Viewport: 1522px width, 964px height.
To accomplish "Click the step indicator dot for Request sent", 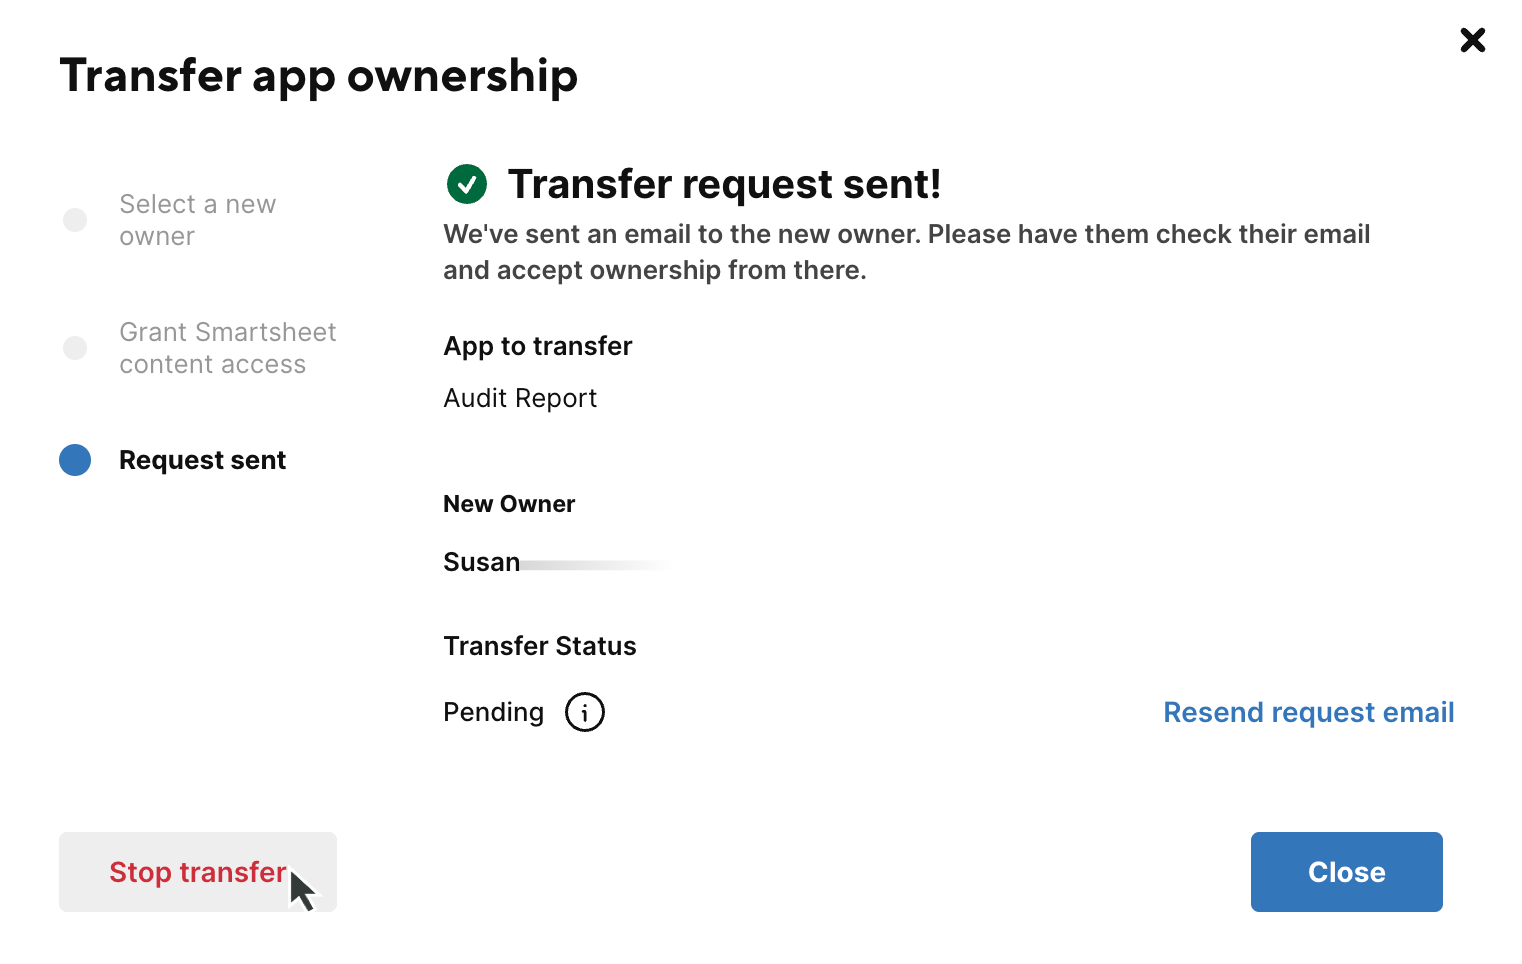I will coord(74,460).
